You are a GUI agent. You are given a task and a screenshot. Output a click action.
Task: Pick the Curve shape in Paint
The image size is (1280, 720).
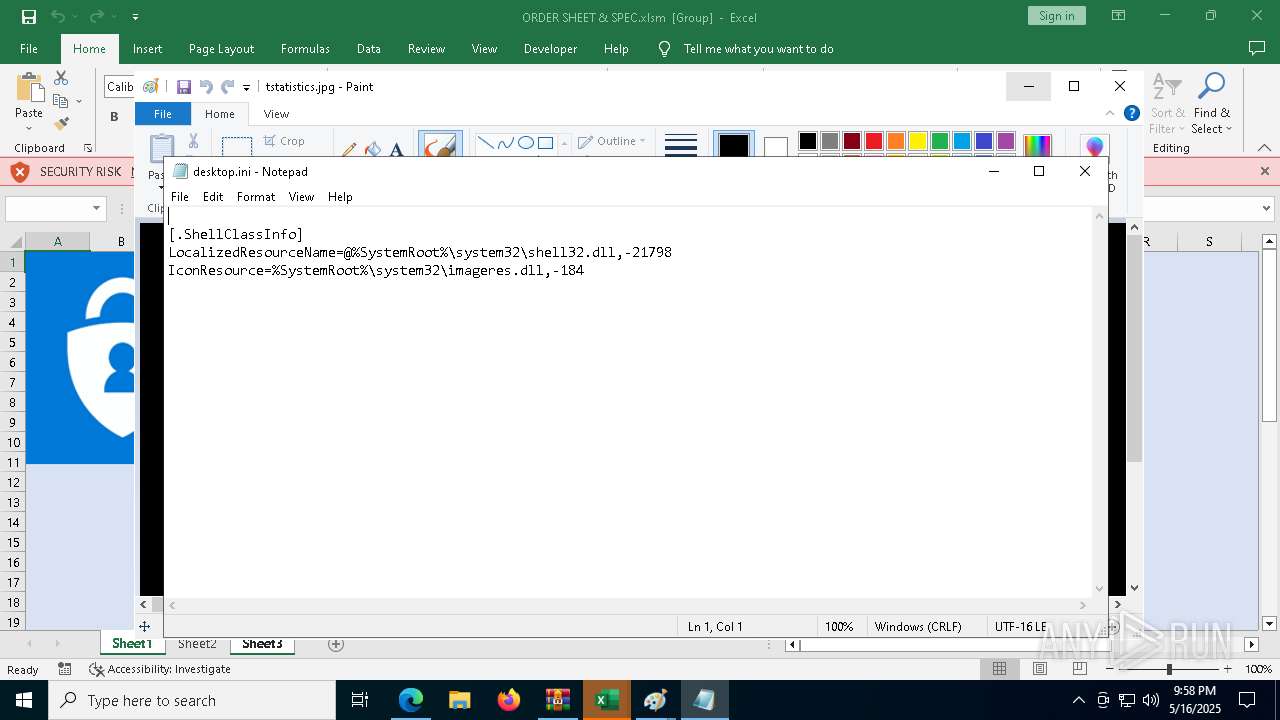pos(506,143)
